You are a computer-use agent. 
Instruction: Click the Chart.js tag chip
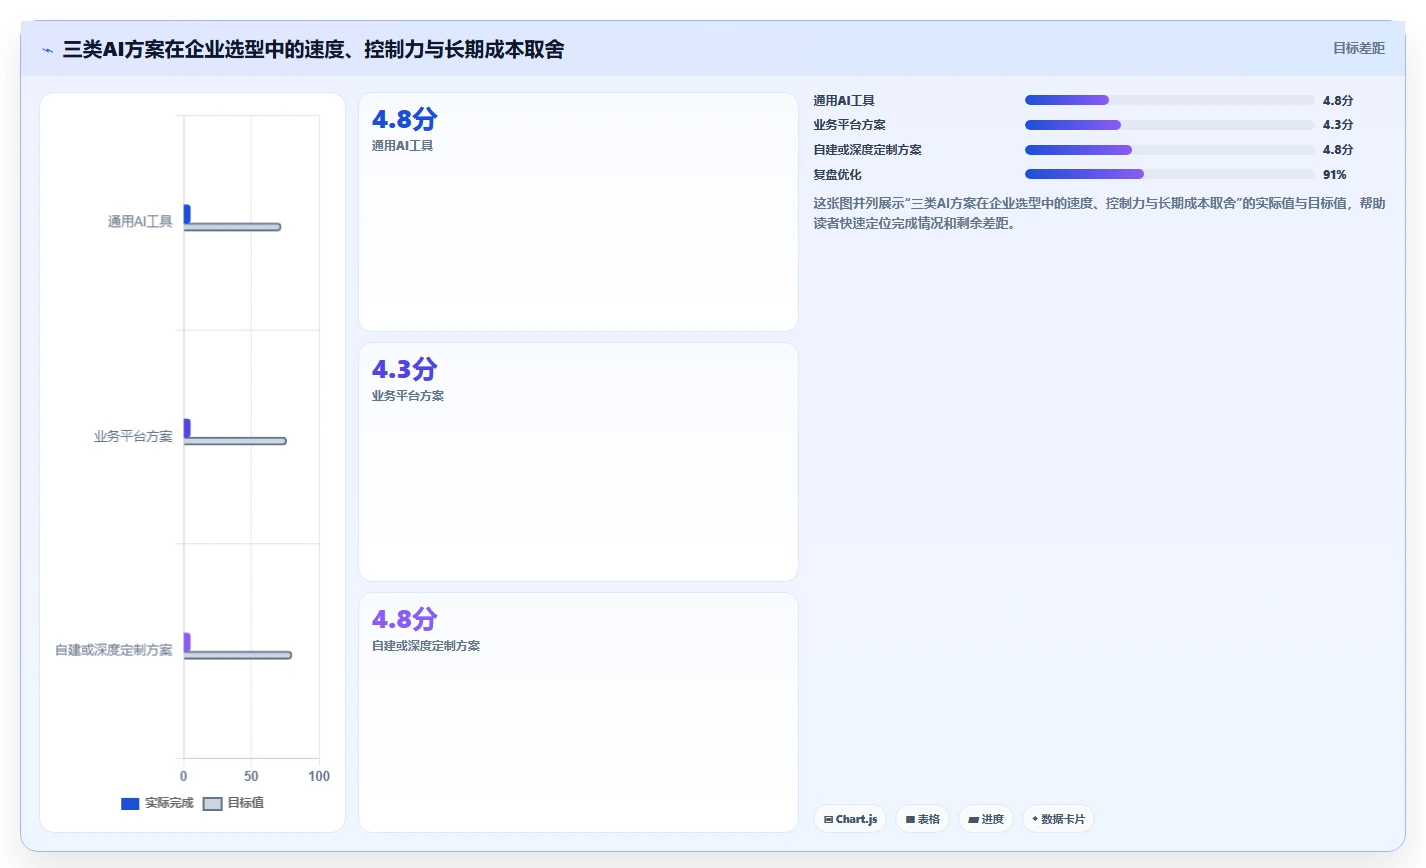[x=850, y=819]
